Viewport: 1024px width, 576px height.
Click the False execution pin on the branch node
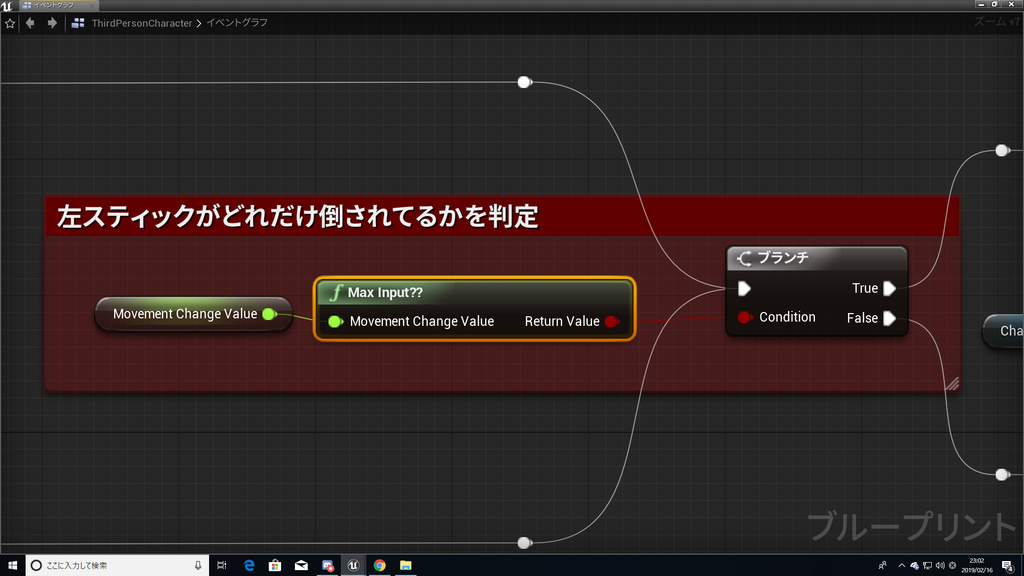pos(890,318)
